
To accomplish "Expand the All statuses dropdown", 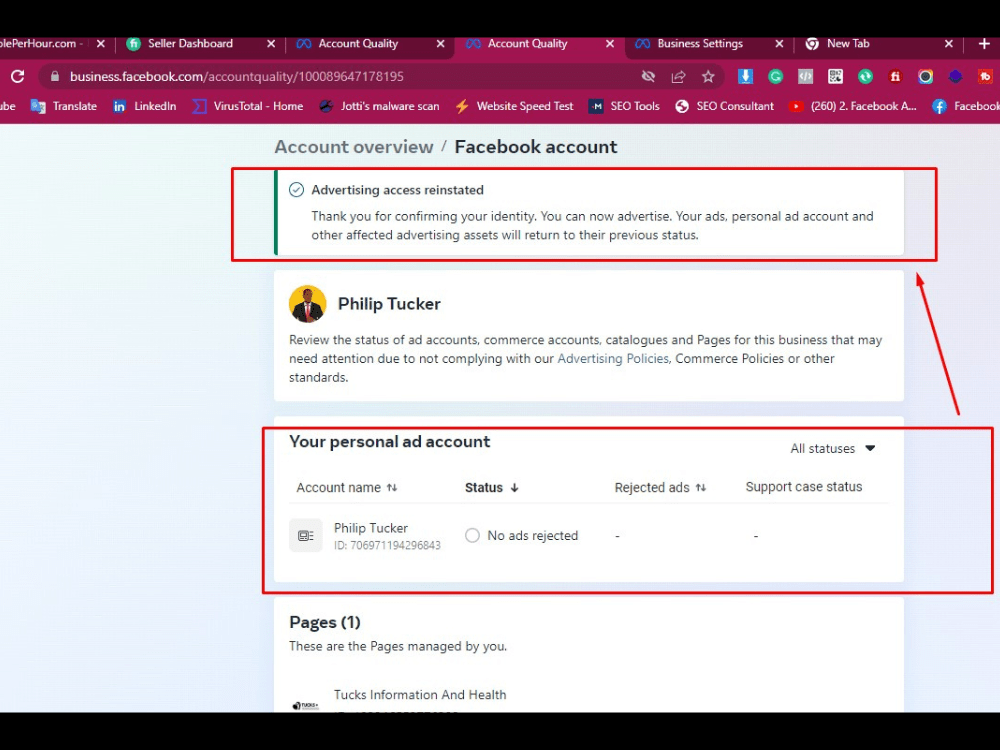I will 833,448.
